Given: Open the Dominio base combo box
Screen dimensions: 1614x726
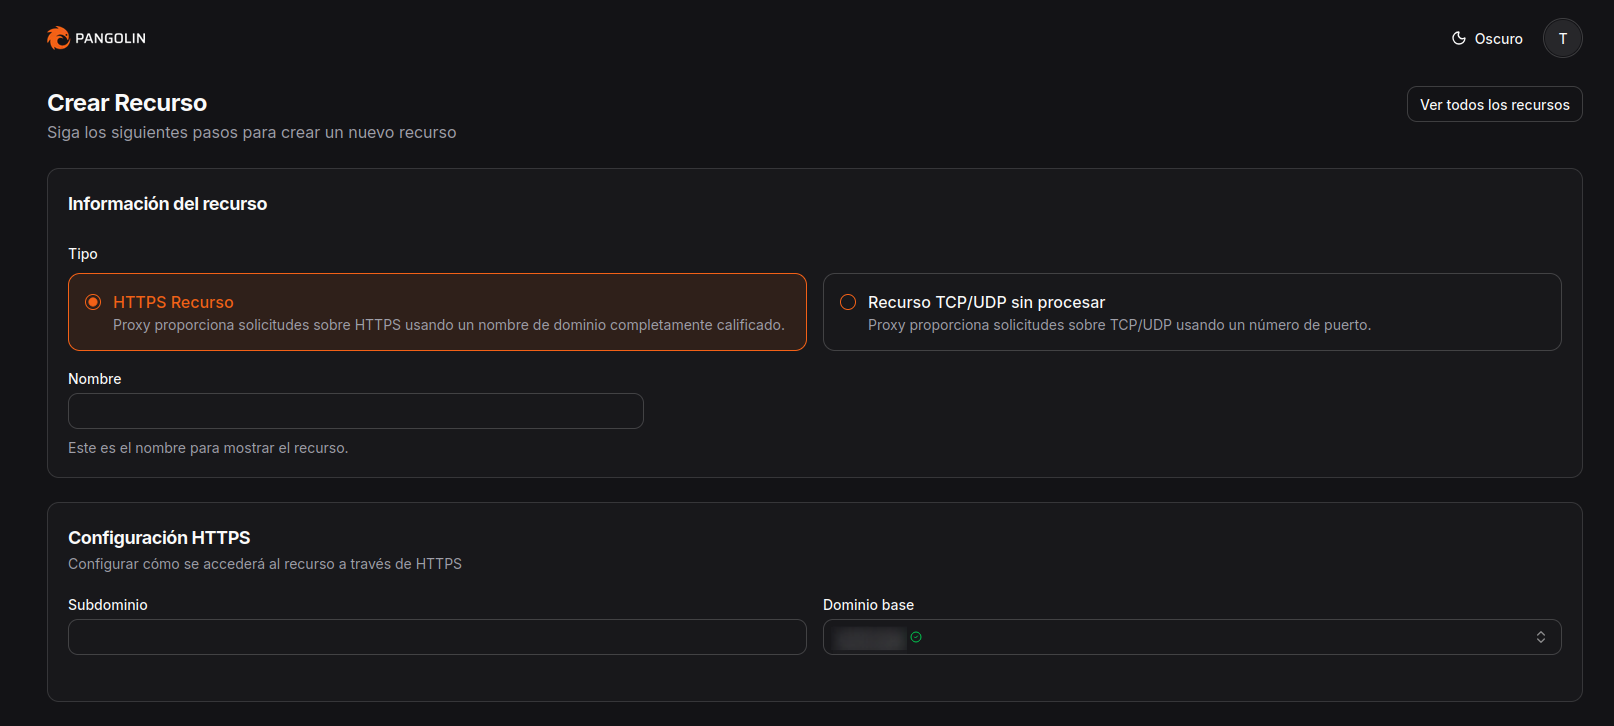Looking at the screenshot, I should [1190, 637].
